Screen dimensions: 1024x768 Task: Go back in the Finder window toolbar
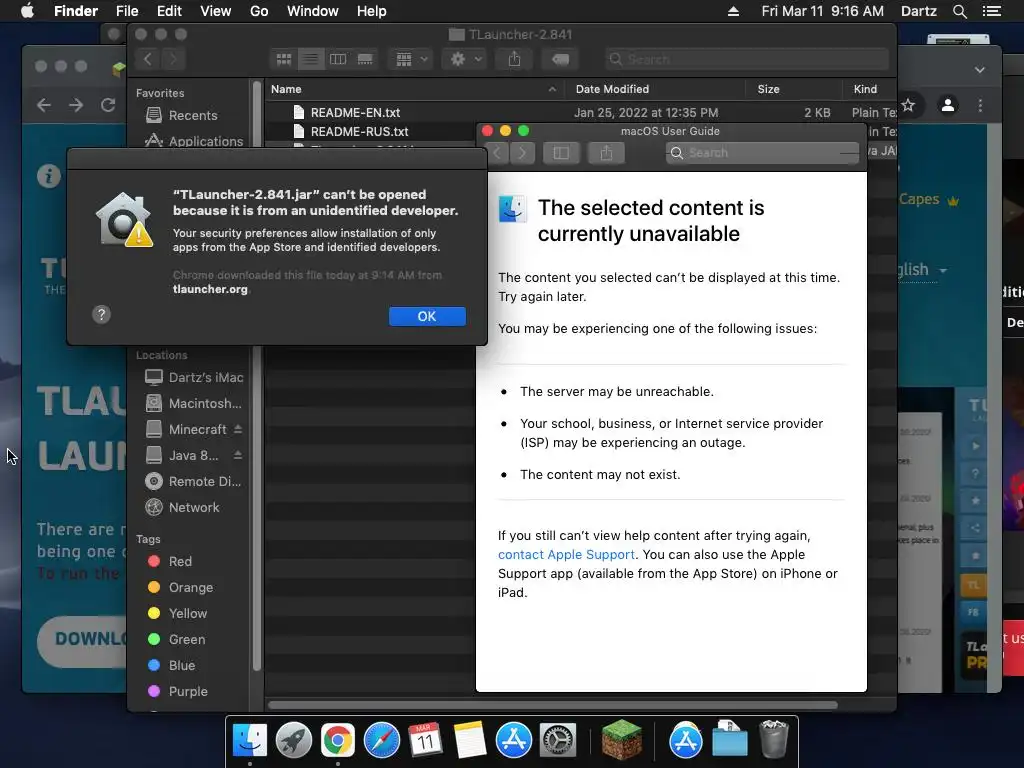[x=148, y=59]
